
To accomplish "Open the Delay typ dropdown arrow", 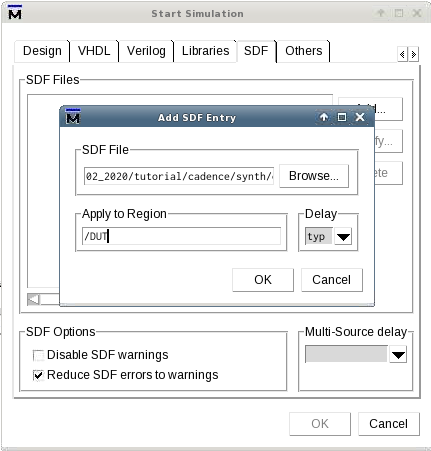I will click(x=343, y=237).
